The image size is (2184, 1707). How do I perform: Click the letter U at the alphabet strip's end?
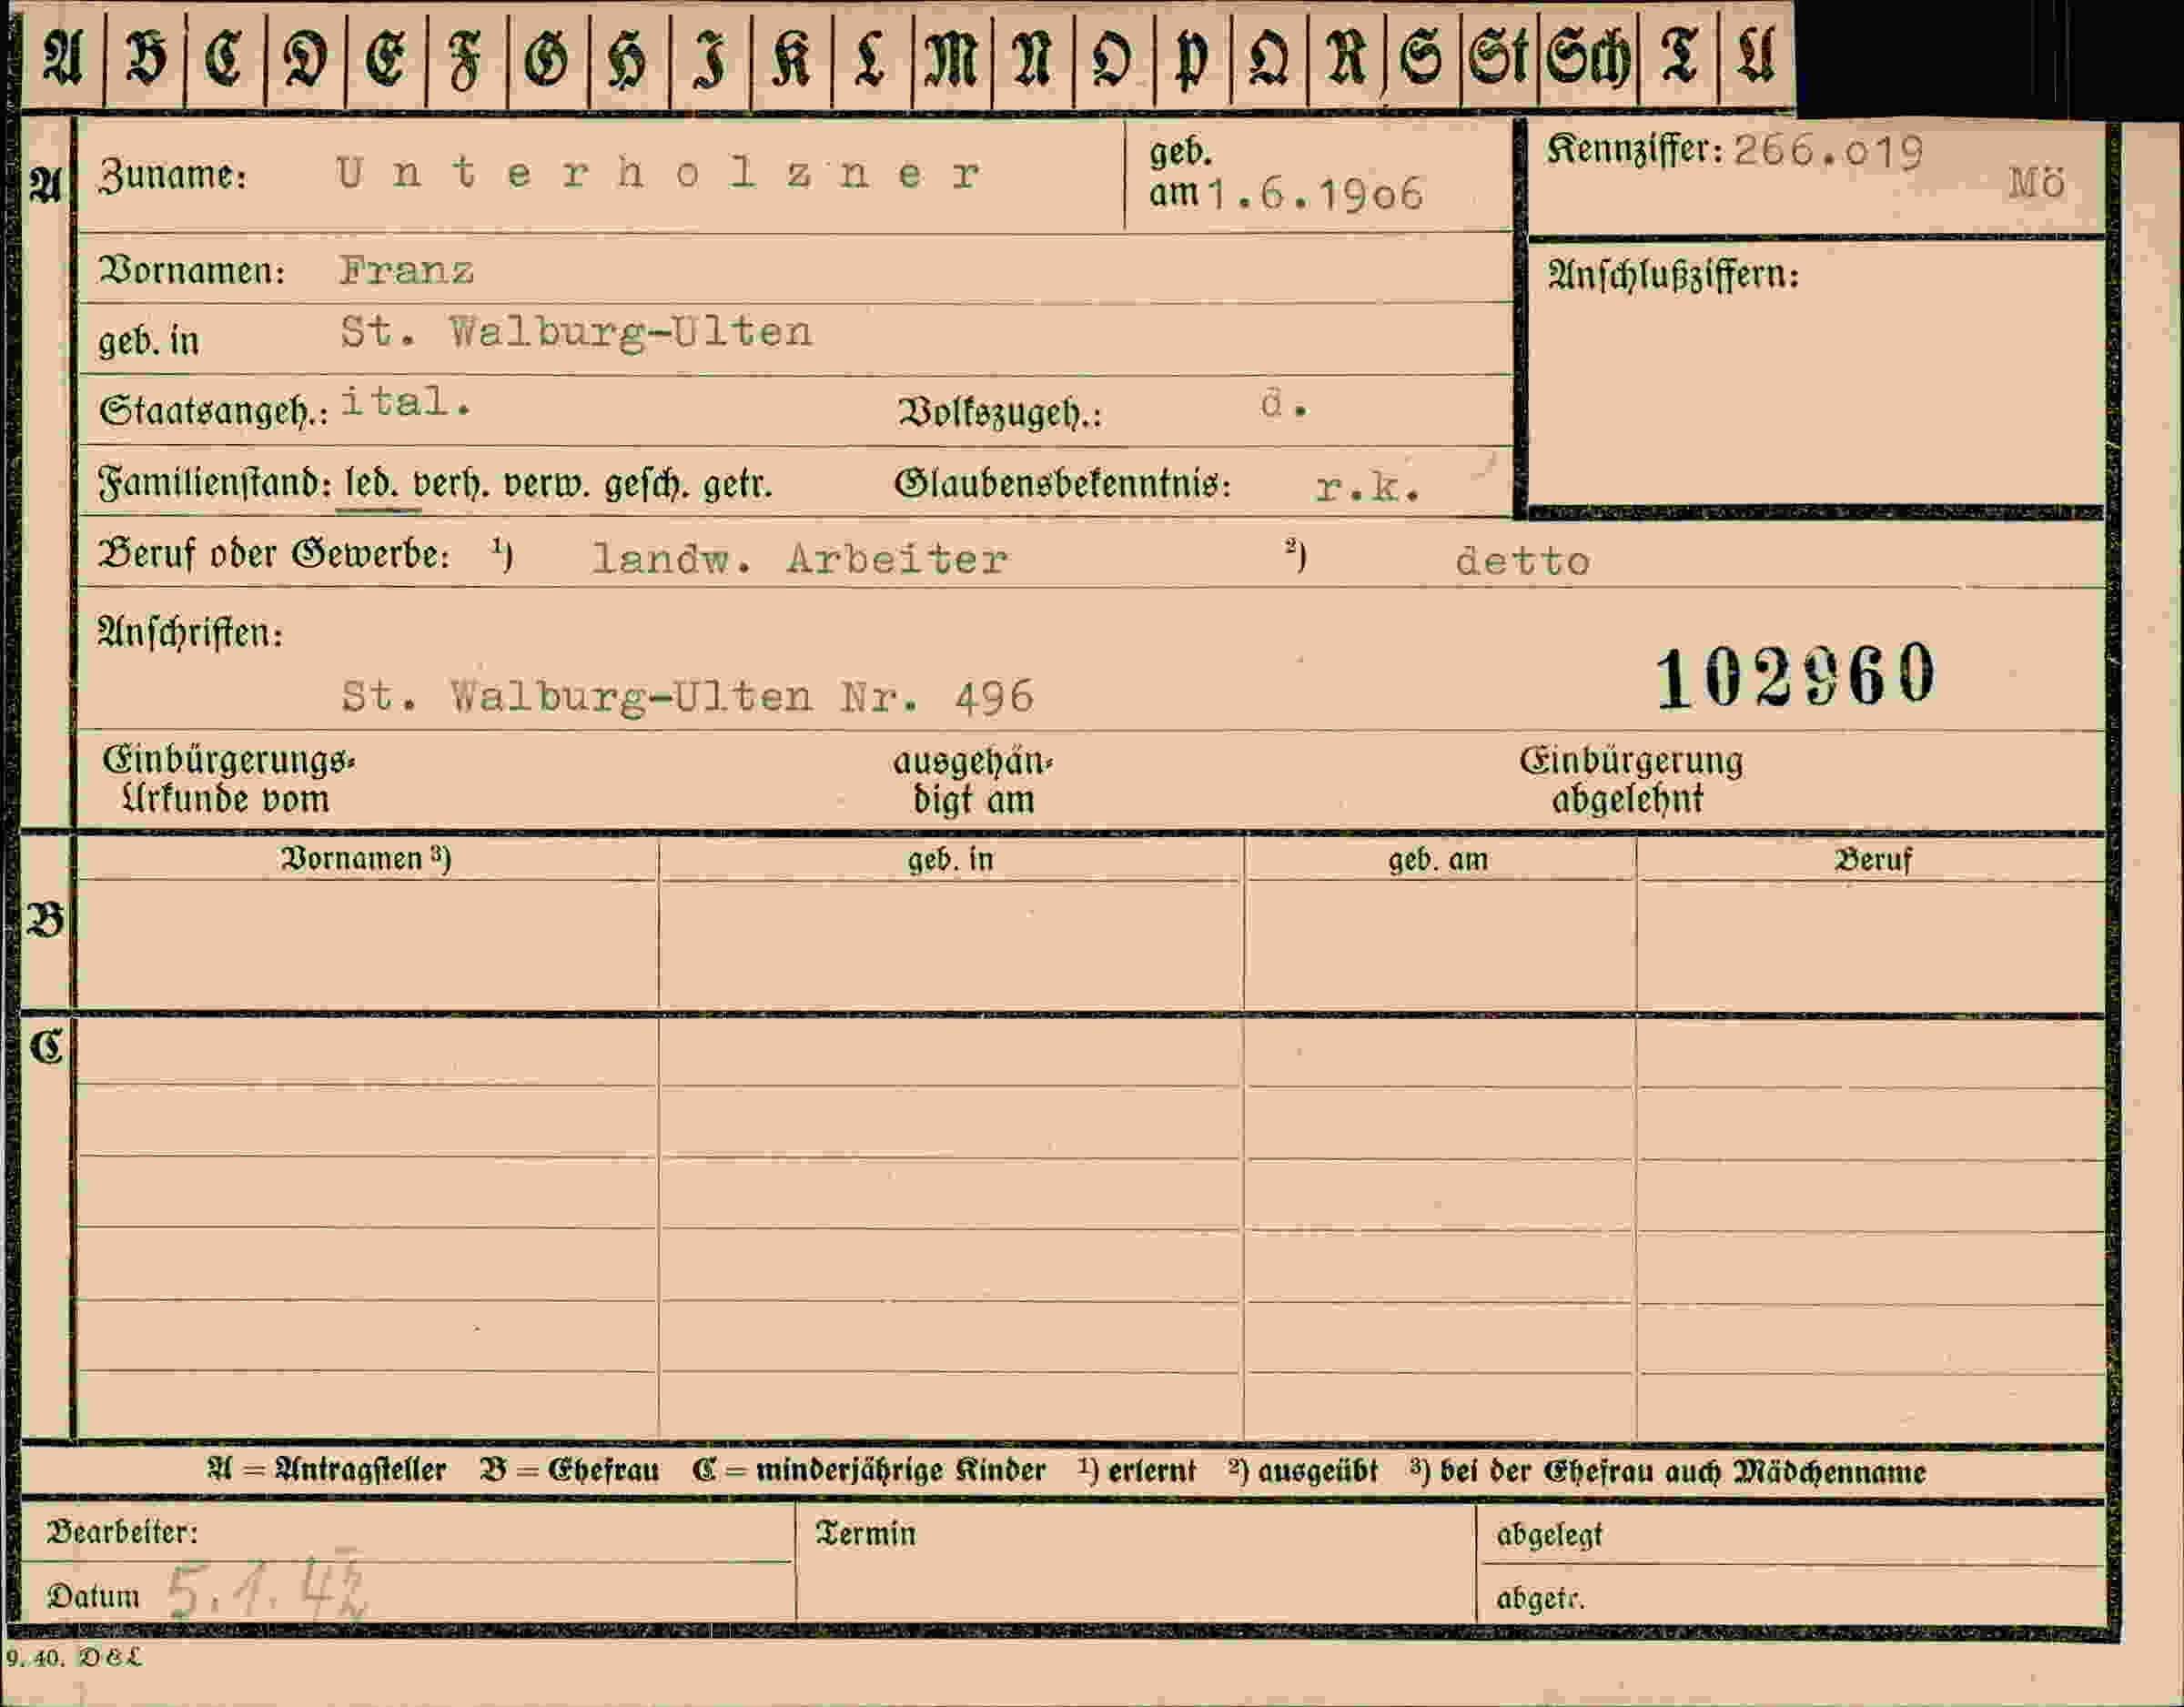tap(1756, 56)
